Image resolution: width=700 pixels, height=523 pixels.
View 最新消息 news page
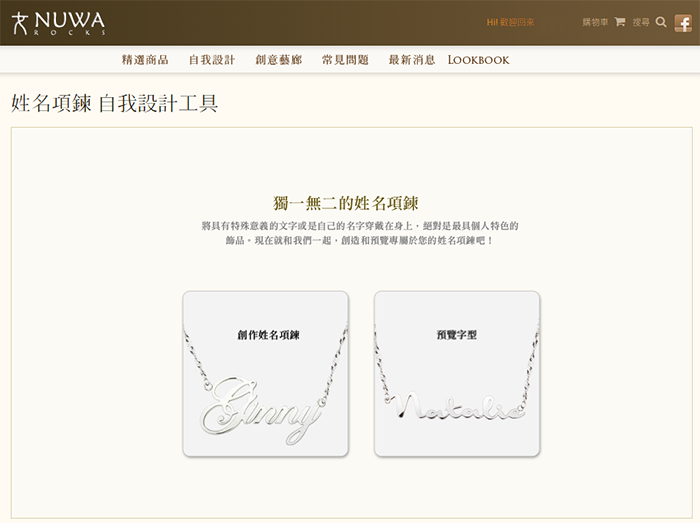(x=412, y=60)
